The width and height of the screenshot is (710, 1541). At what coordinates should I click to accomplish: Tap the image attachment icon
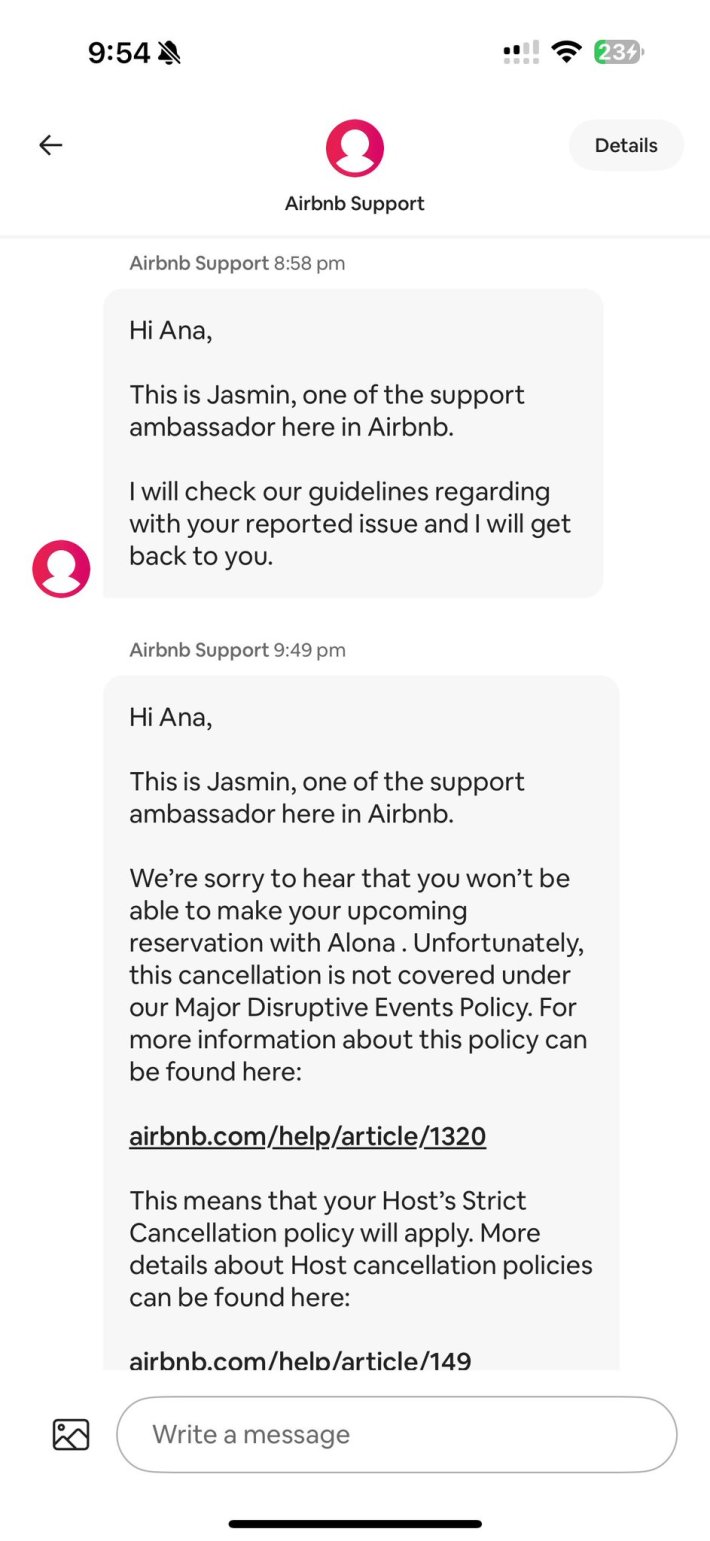(x=71, y=1434)
